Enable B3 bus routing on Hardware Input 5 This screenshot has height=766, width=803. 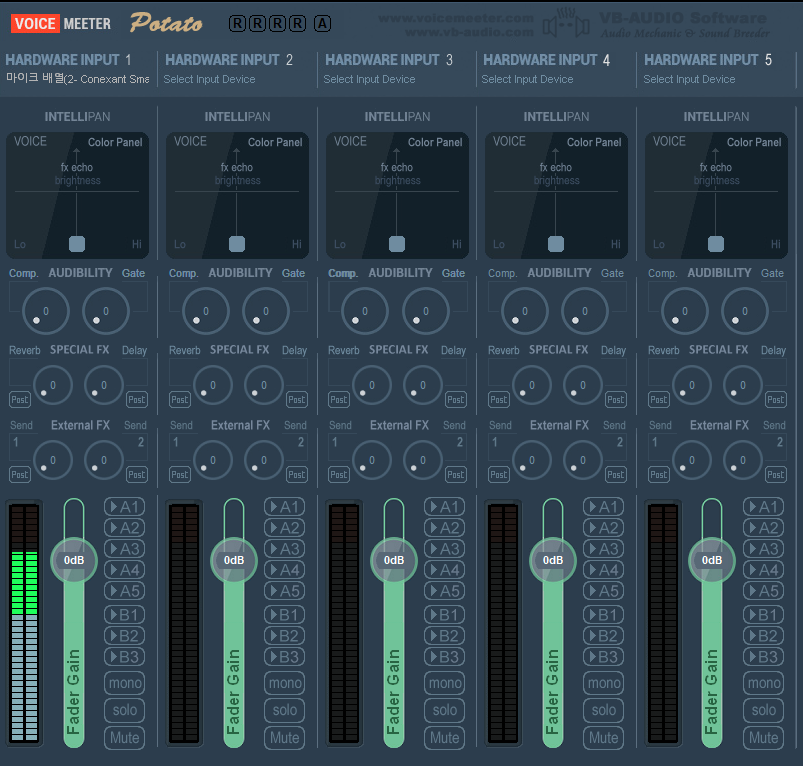pyautogui.click(x=763, y=656)
